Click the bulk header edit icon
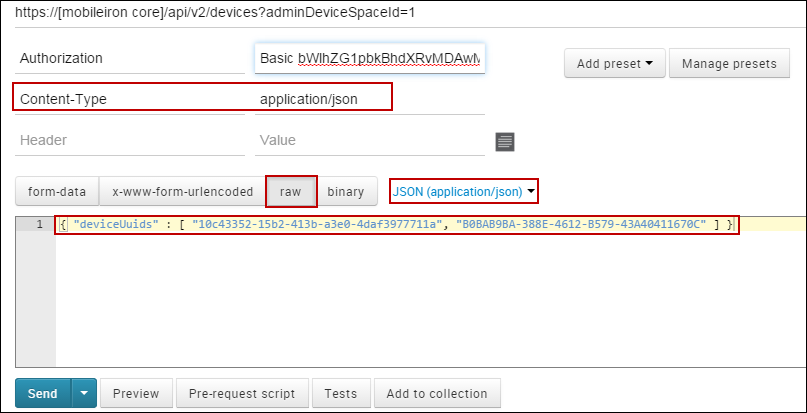Viewport: 807px width, 413px height. tap(505, 142)
